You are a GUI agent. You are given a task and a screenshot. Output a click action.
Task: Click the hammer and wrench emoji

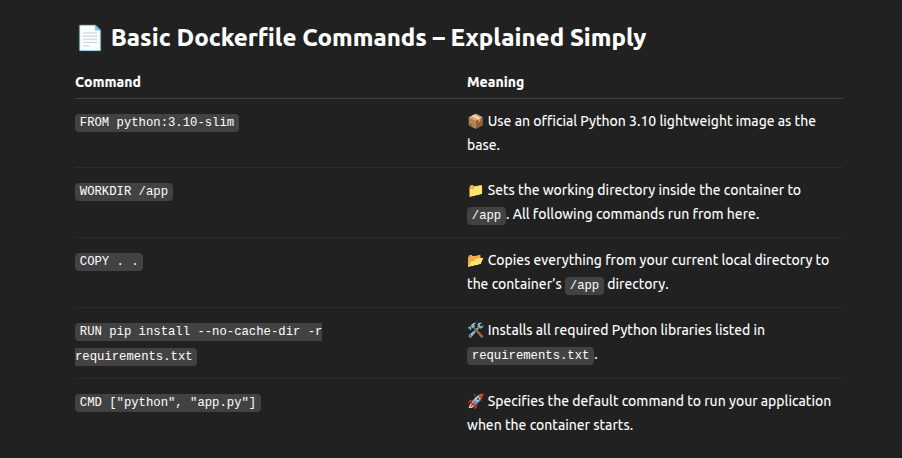(475, 330)
